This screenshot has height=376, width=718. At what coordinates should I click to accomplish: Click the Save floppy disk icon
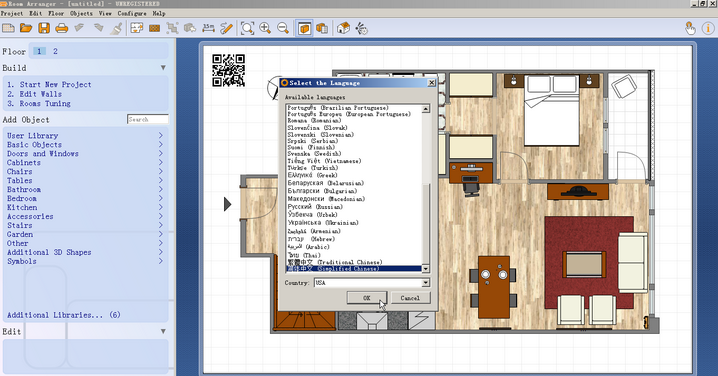click(44, 28)
